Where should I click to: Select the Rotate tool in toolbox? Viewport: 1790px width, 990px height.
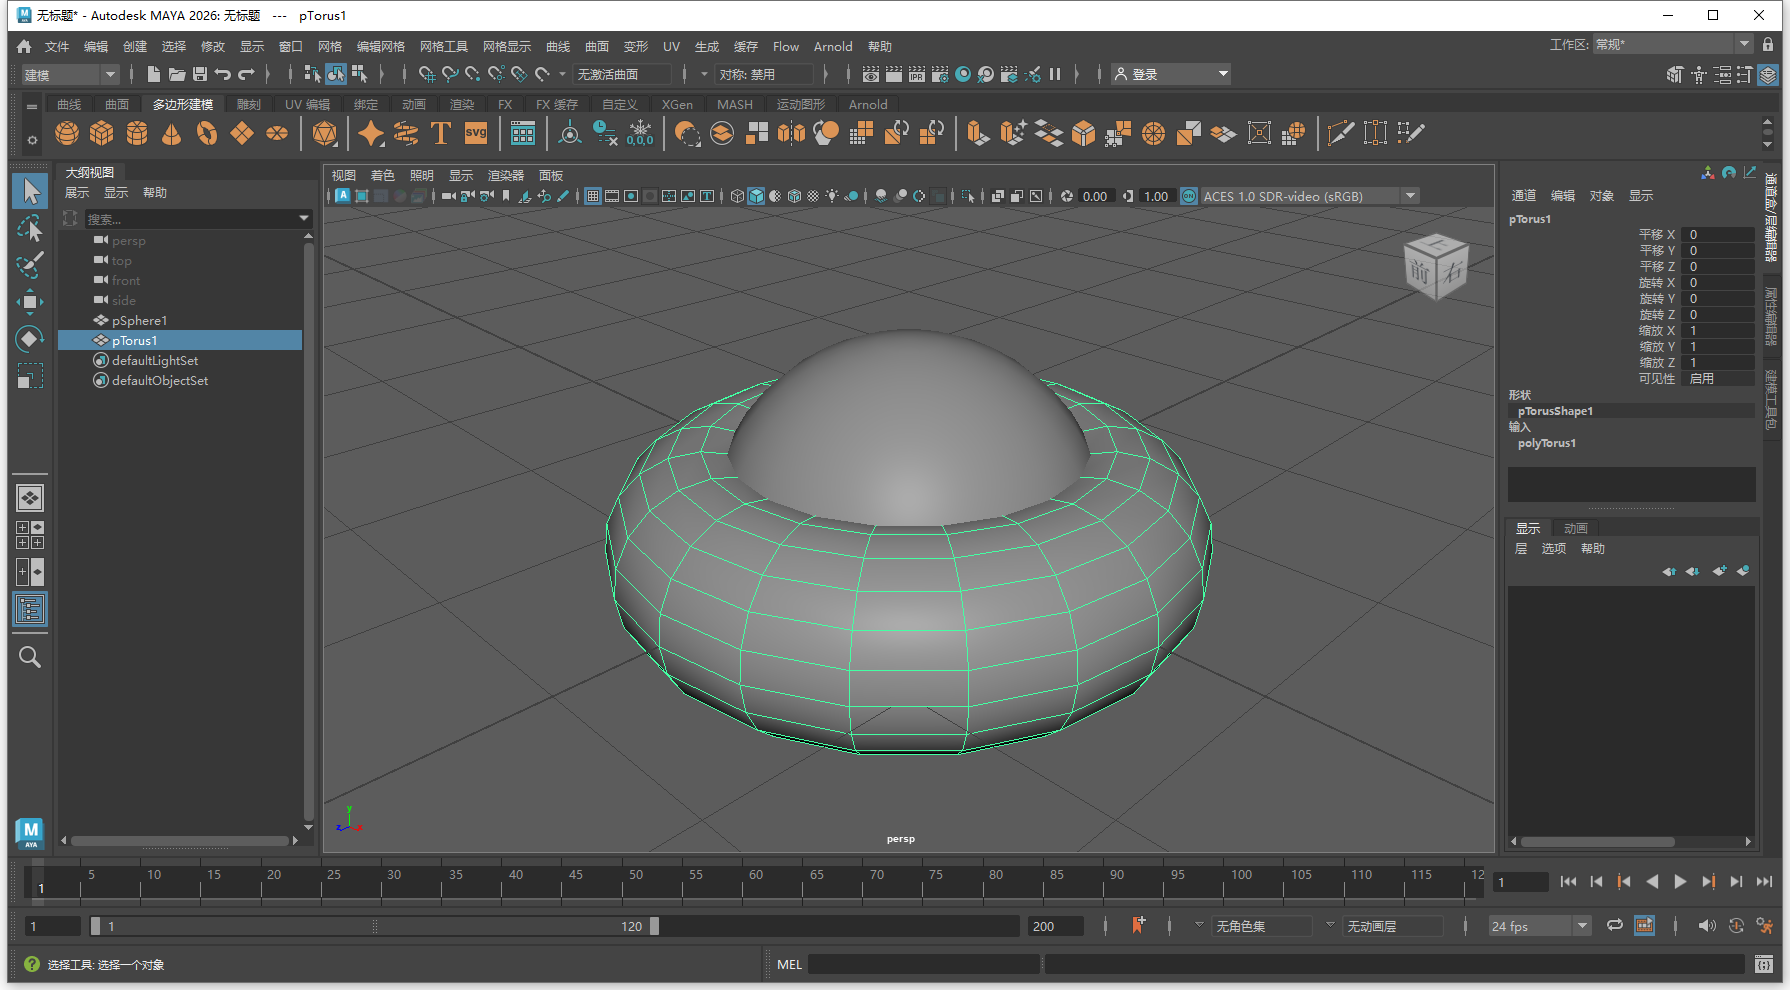30,339
